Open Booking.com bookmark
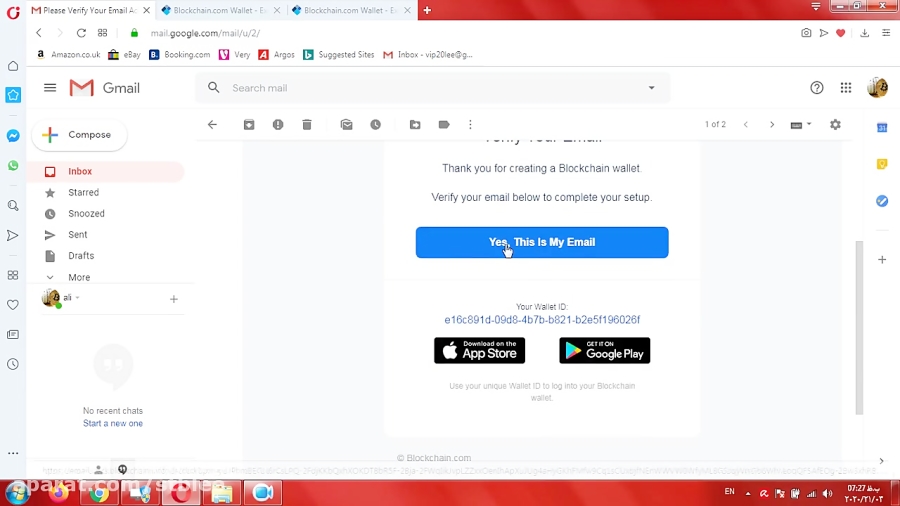The width and height of the screenshot is (900, 506). (x=180, y=55)
